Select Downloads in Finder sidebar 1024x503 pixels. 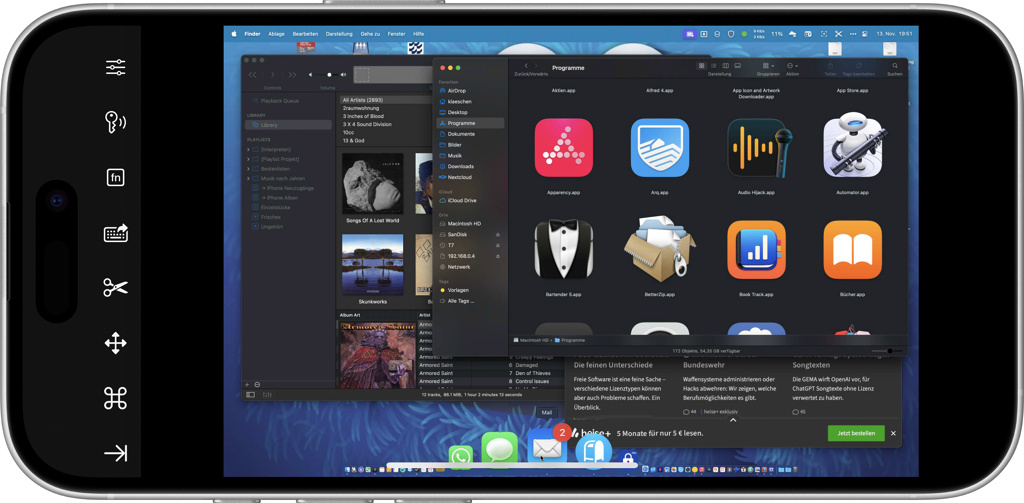point(460,166)
